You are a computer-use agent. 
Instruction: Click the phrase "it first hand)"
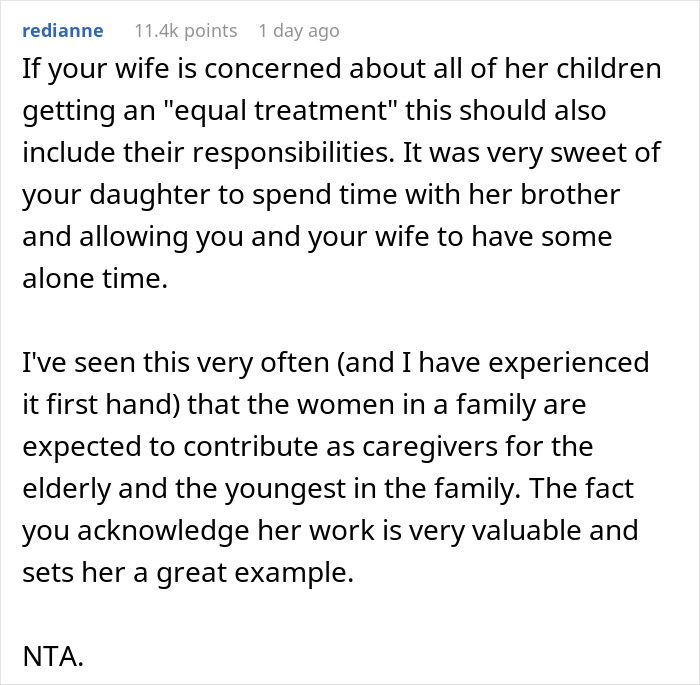click(101, 404)
